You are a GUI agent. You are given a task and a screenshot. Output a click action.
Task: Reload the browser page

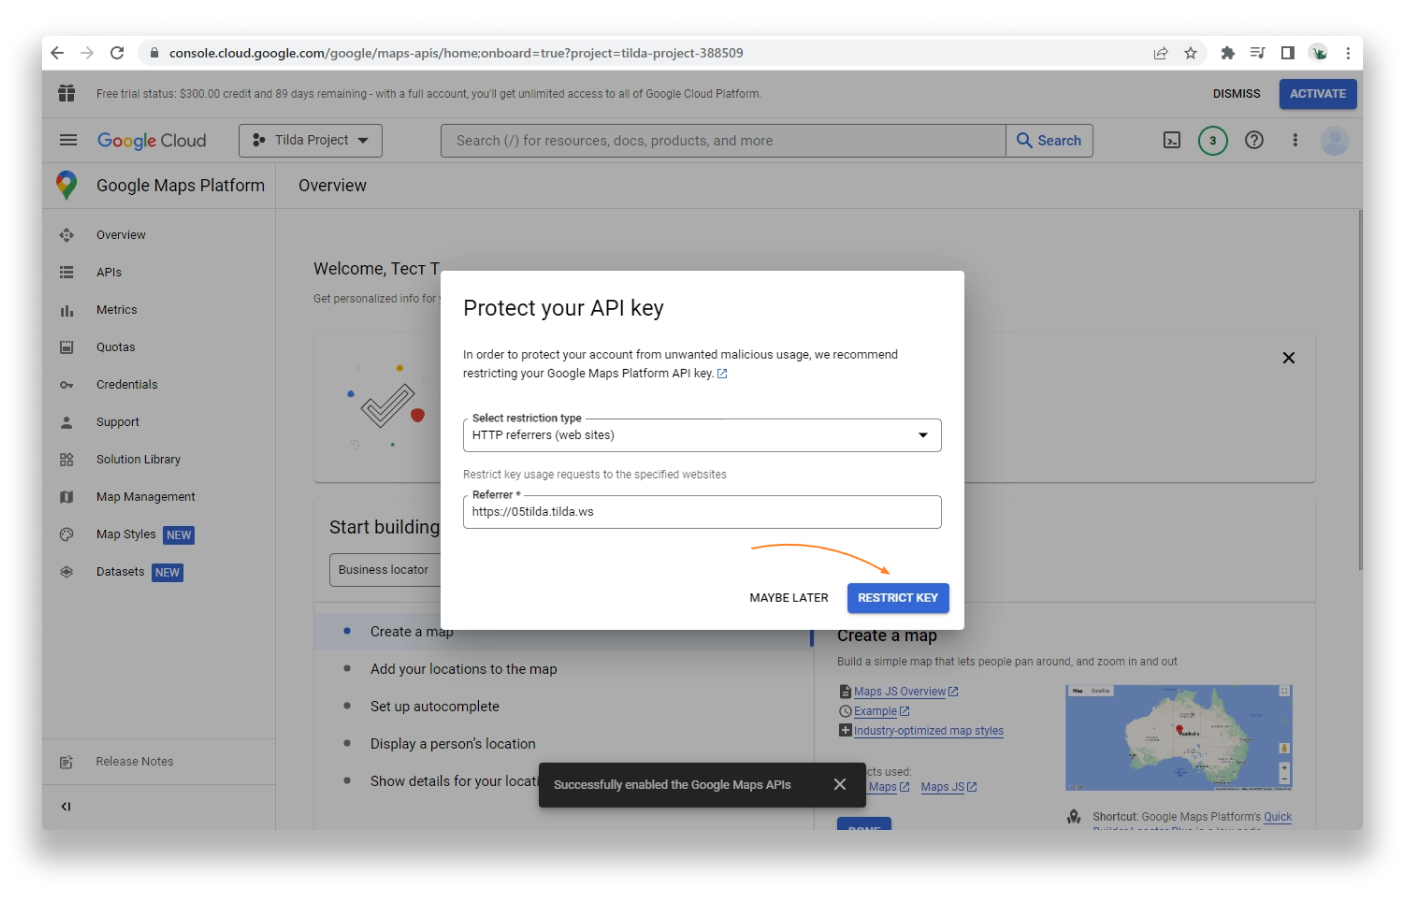pyautogui.click(x=117, y=53)
